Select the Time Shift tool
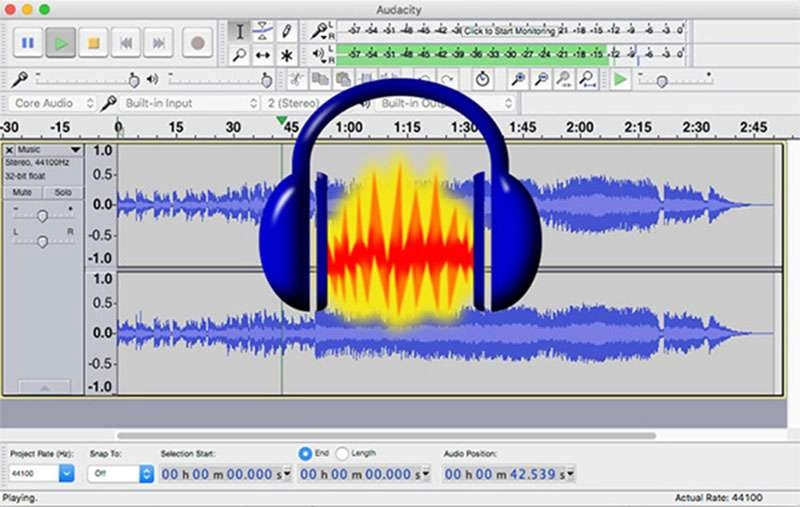 click(x=264, y=56)
